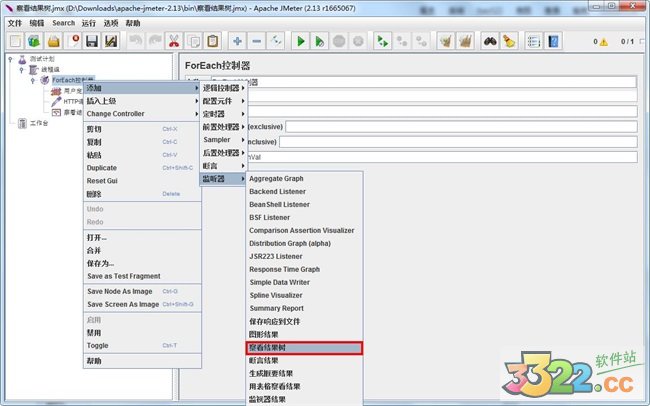This screenshot has height=406, width=650.
Task: Click the ForEach controller name input field
Action: pos(424,82)
